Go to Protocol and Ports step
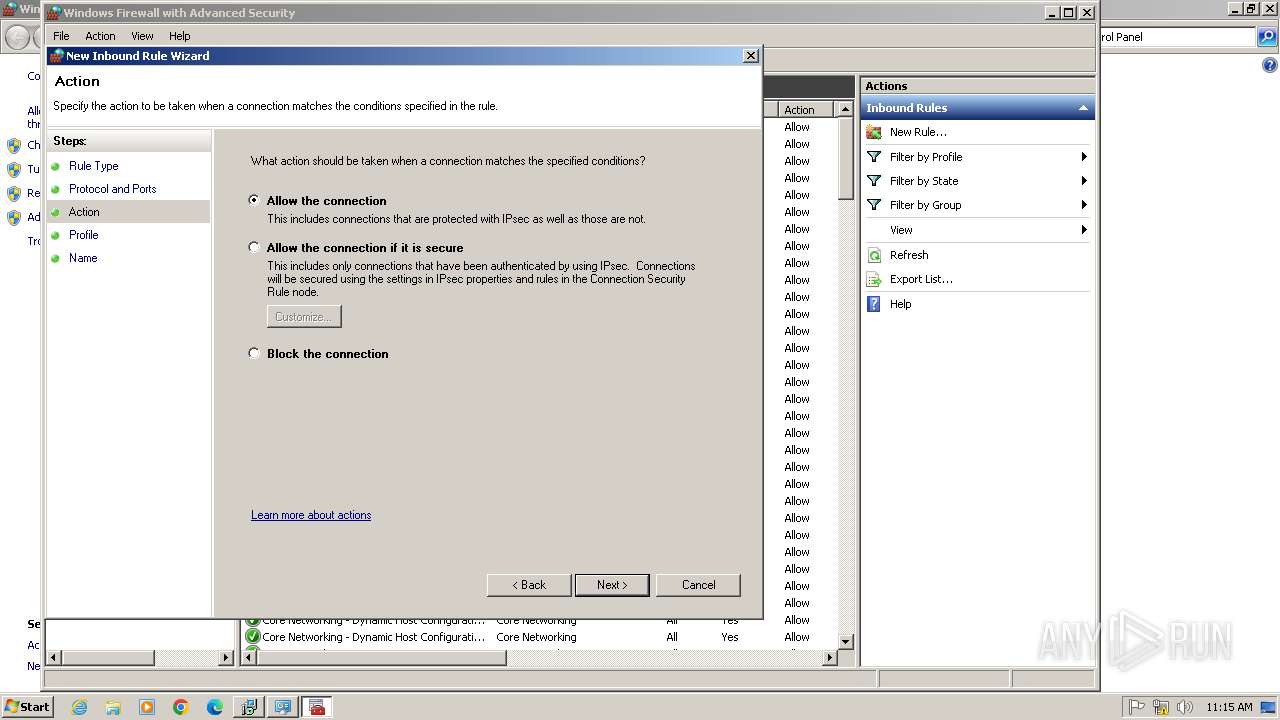 coord(112,189)
